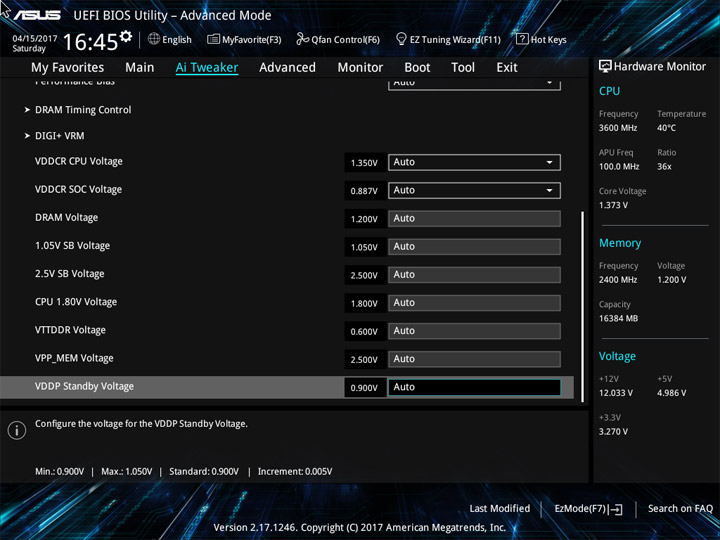Click the 1.350V current value box
Image resolution: width=720 pixels, height=540 pixels.
(x=365, y=163)
